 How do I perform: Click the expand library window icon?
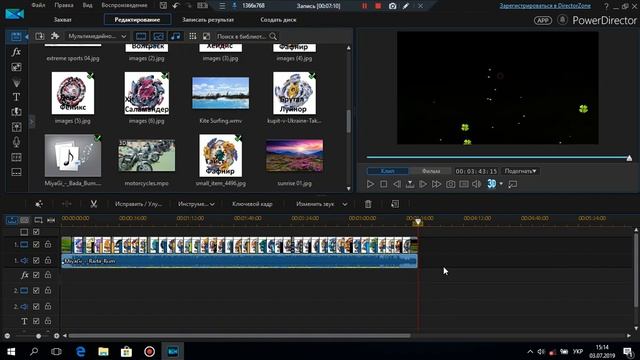point(207,36)
